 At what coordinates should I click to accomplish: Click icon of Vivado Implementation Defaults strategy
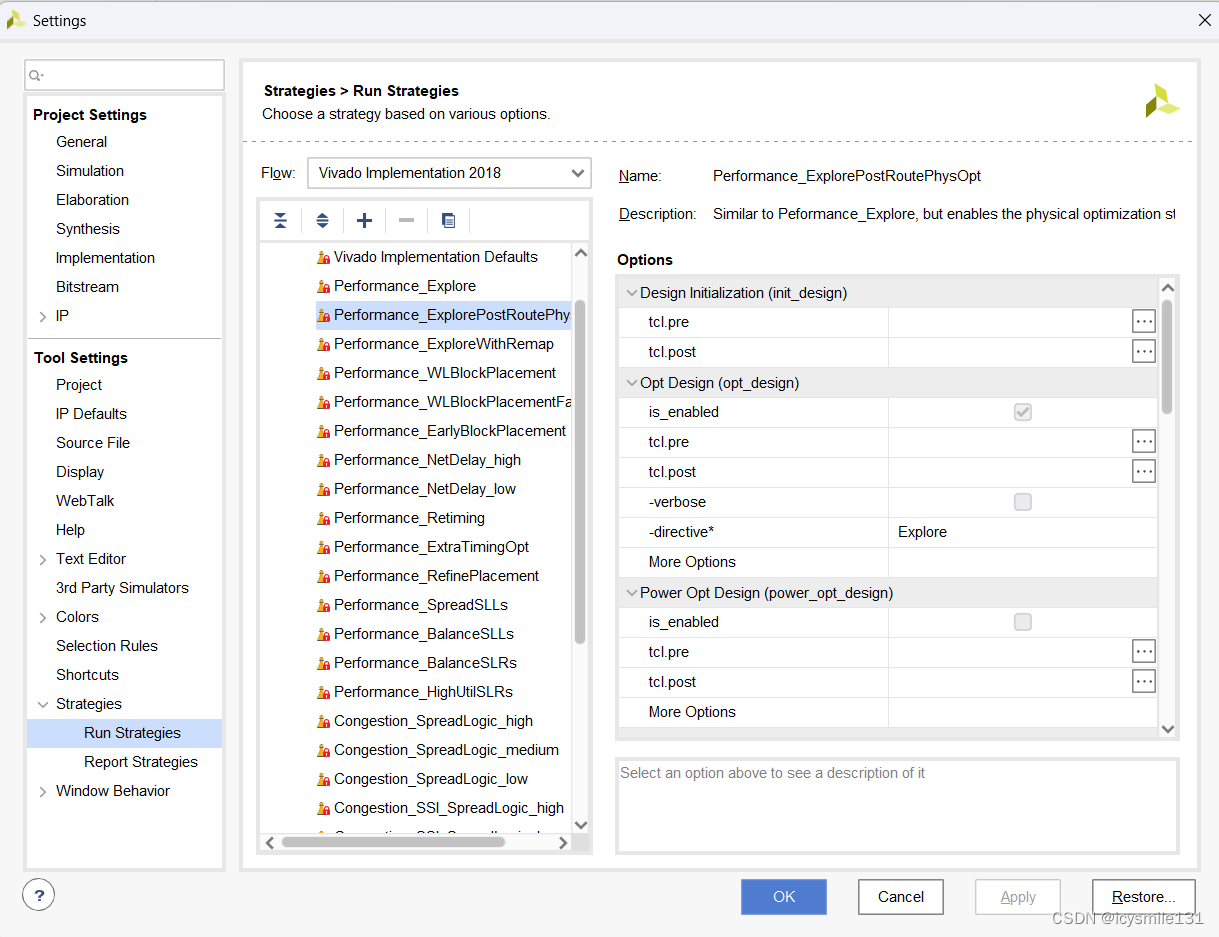point(323,257)
